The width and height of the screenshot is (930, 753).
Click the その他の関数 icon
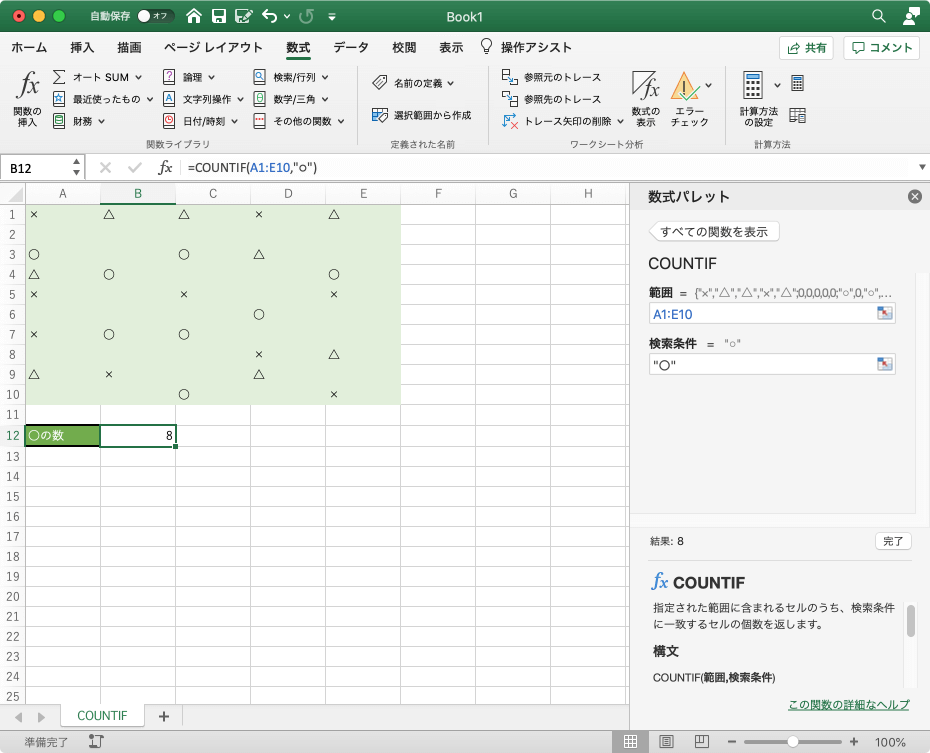point(259,121)
